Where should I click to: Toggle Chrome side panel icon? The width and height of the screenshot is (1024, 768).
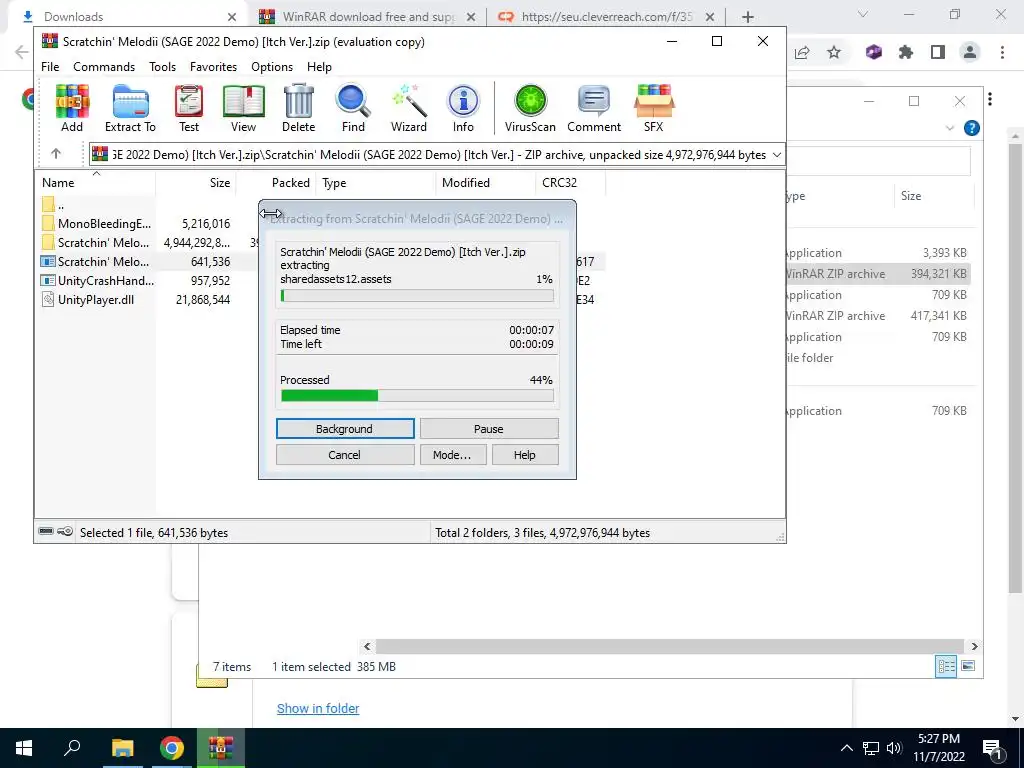(x=938, y=52)
